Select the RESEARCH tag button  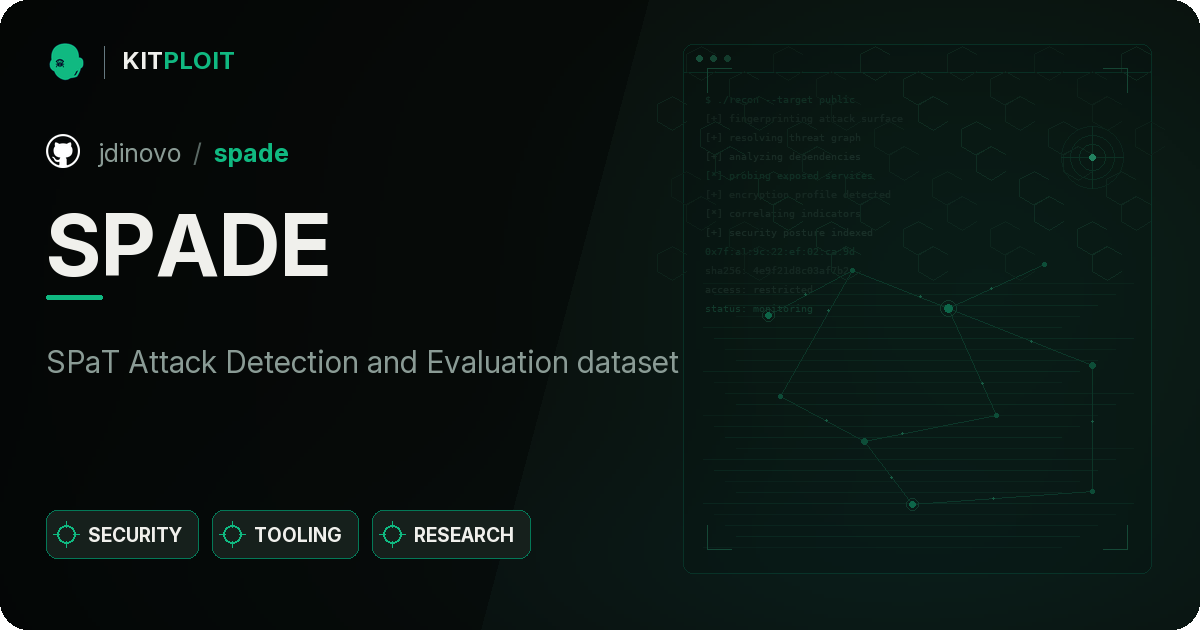click(451, 535)
